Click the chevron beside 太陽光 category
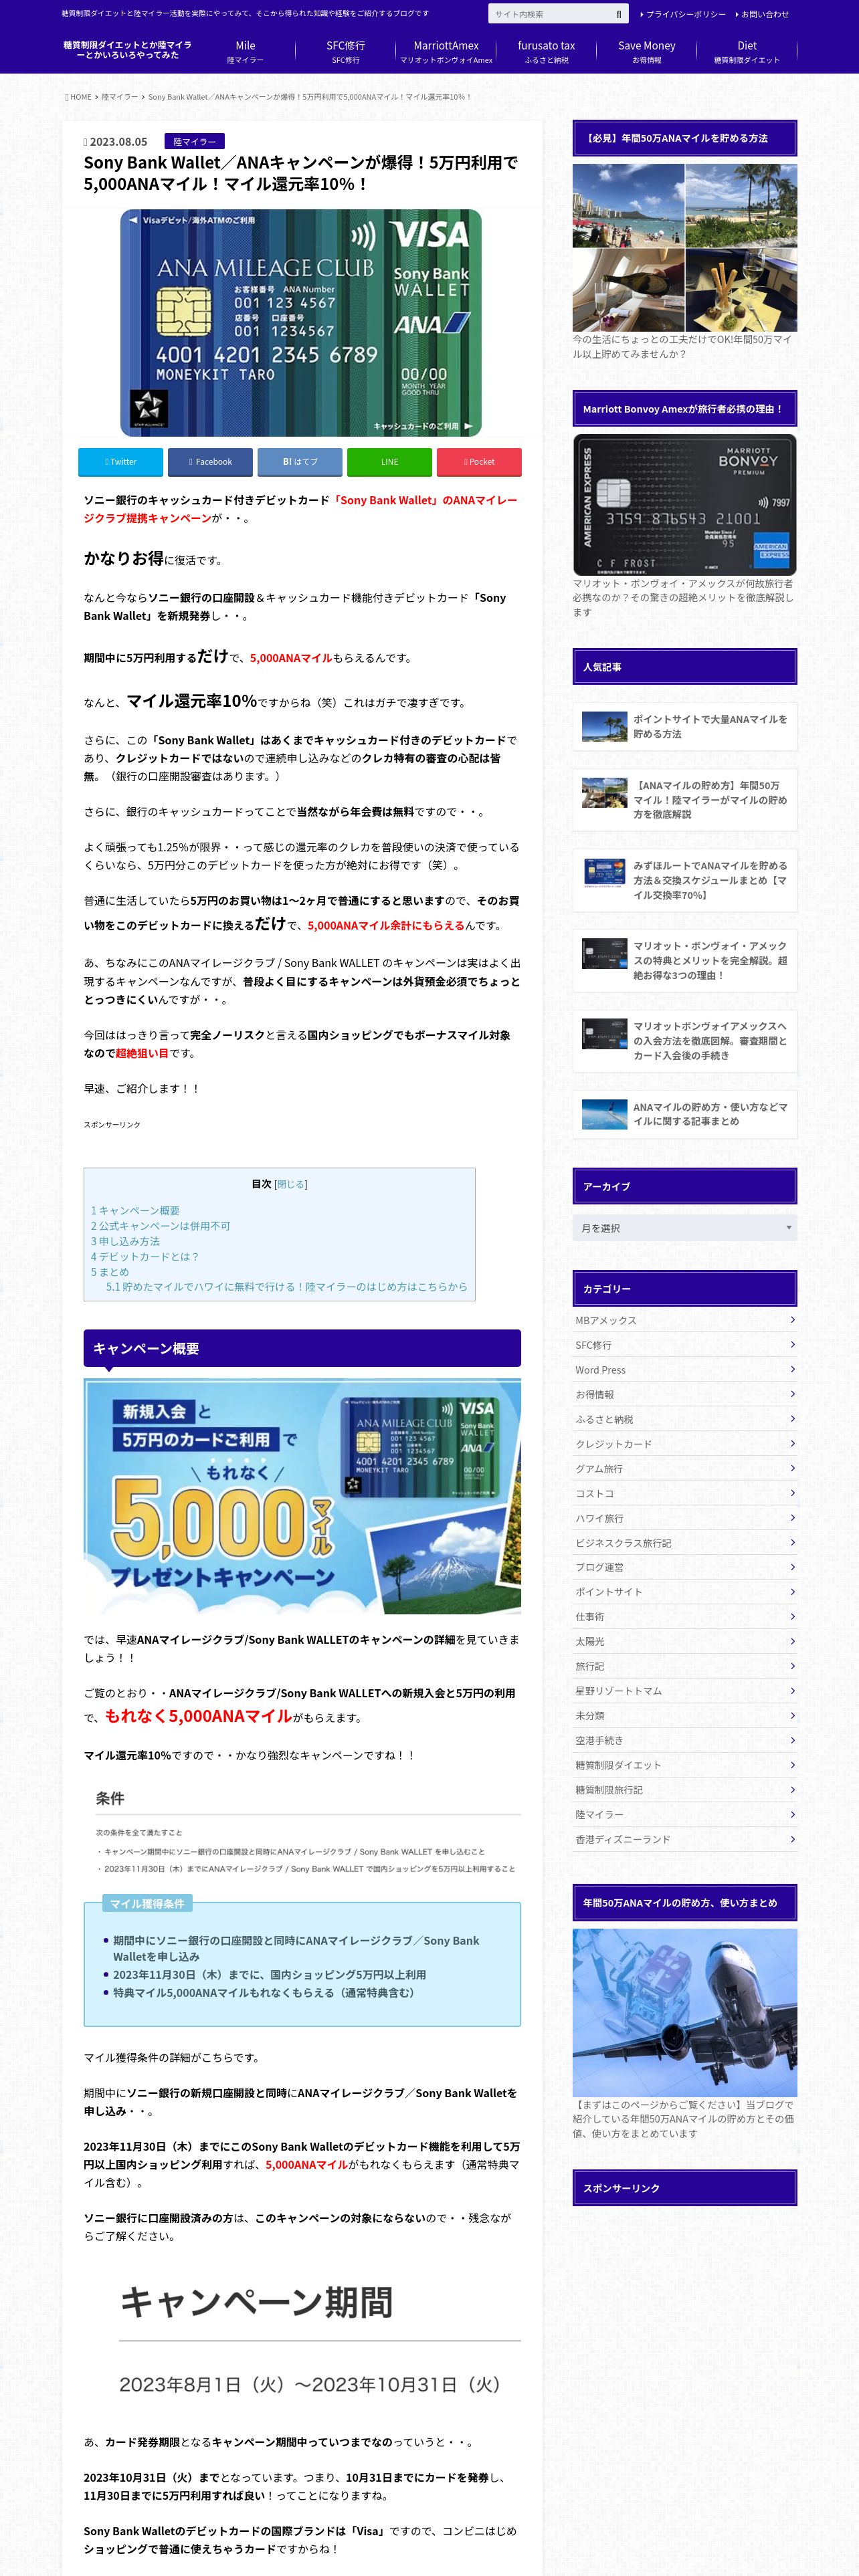The height and width of the screenshot is (2576, 859). [x=792, y=1641]
